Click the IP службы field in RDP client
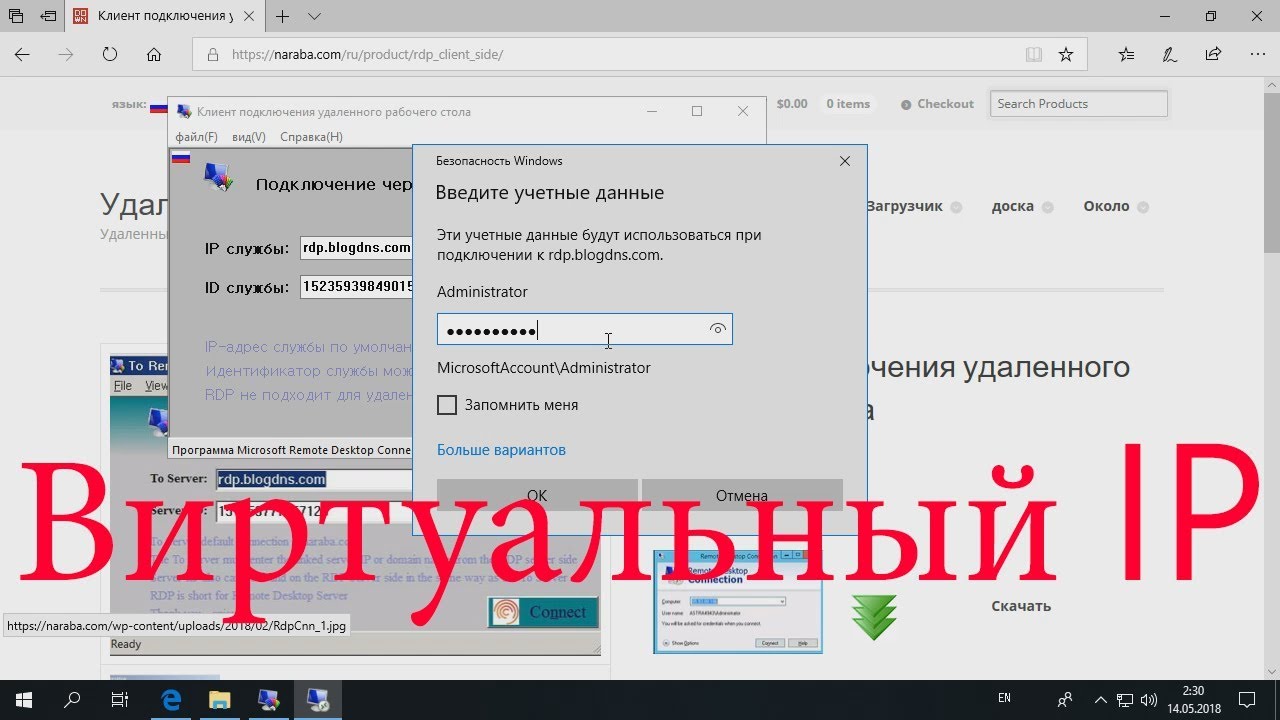1280x720 pixels. click(357, 248)
